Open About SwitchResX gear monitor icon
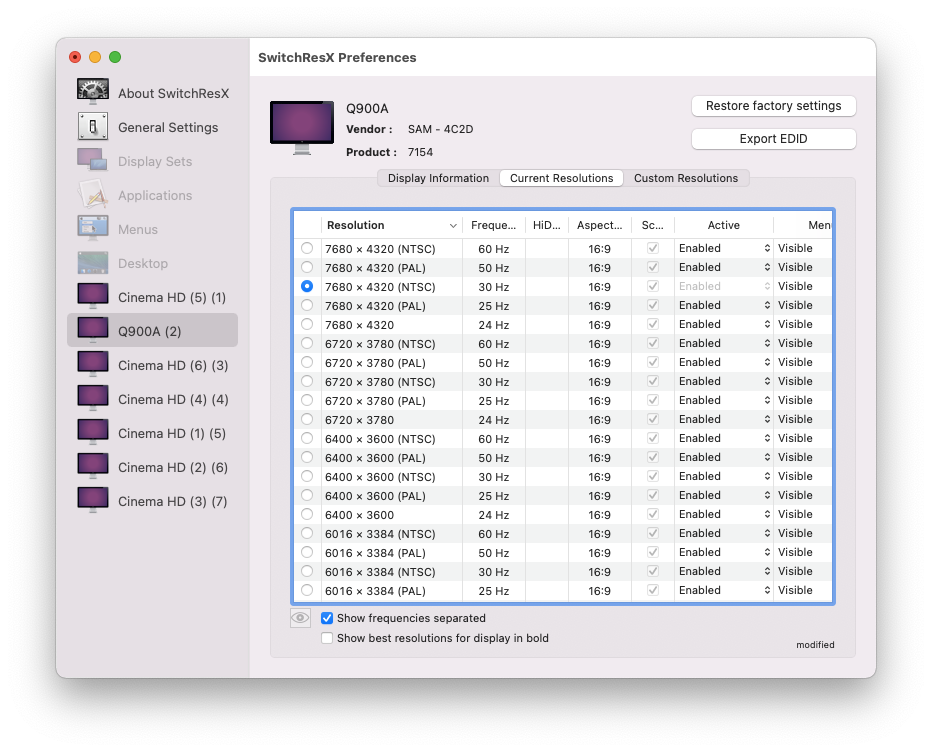 [93, 92]
